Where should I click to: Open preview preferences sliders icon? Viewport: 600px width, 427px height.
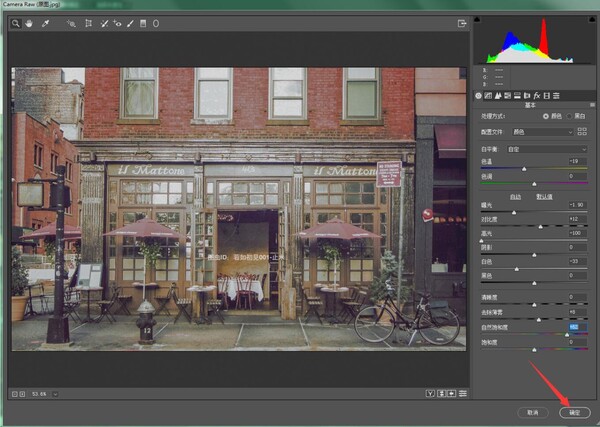tap(463, 393)
